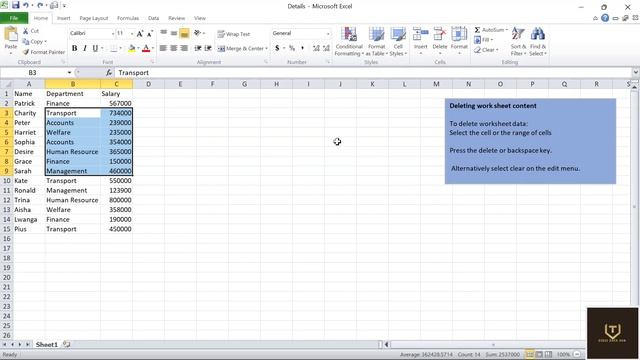Click AutoSum button
The height and width of the screenshot is (360, 640).
tap(490, 30)
